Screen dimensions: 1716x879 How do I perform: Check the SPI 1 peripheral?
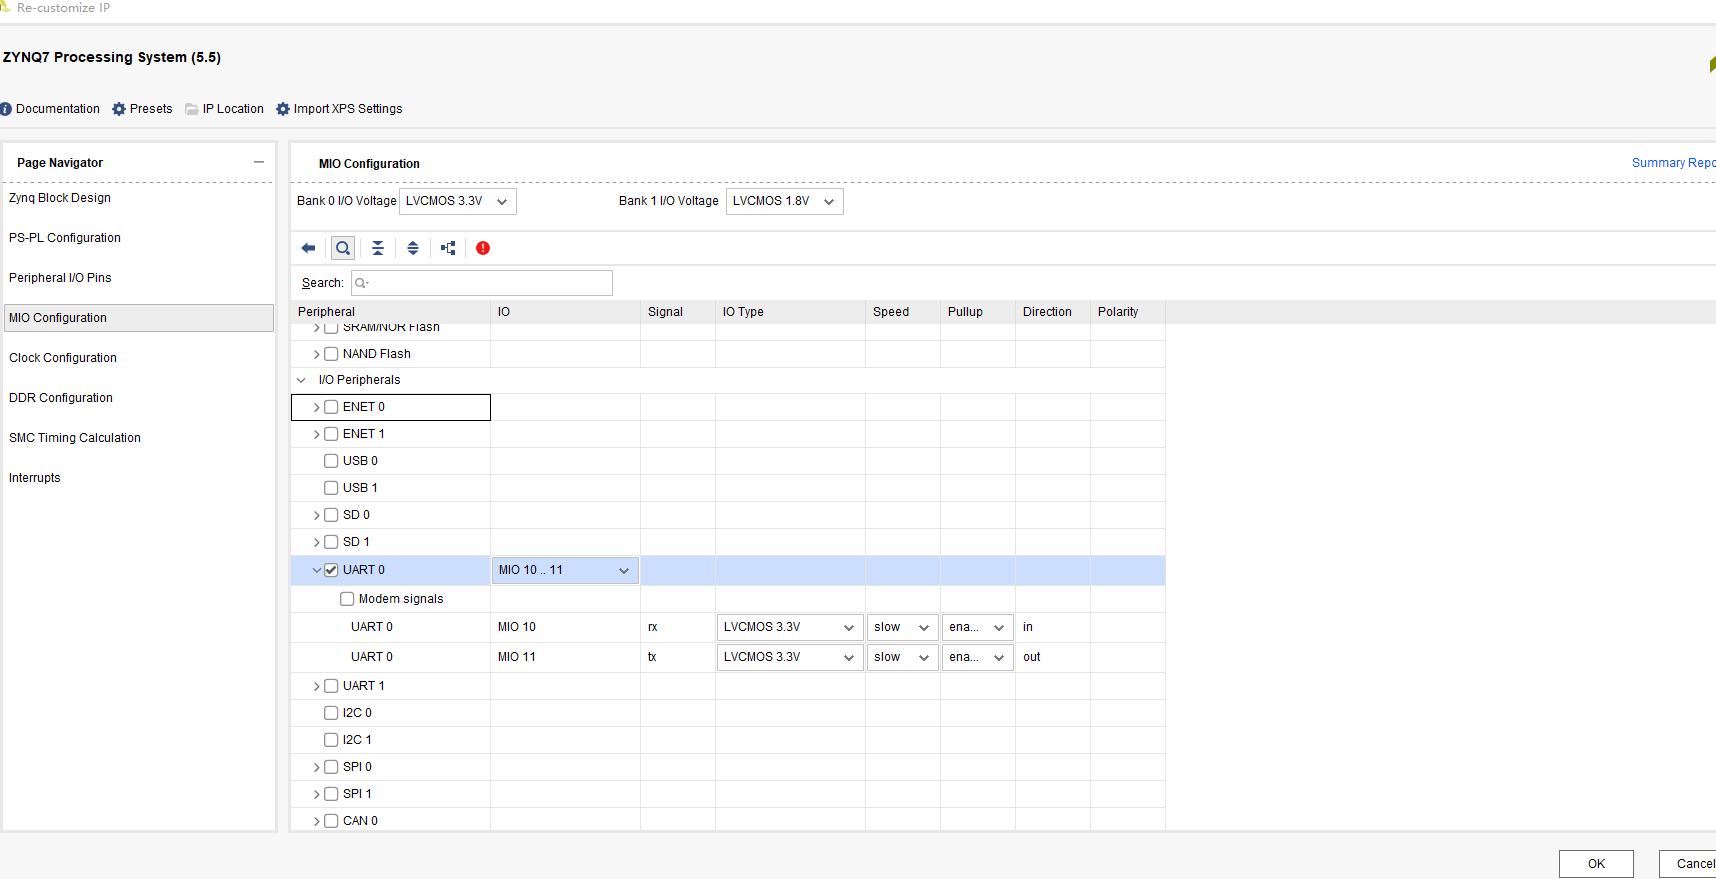(x=331, y=794)
